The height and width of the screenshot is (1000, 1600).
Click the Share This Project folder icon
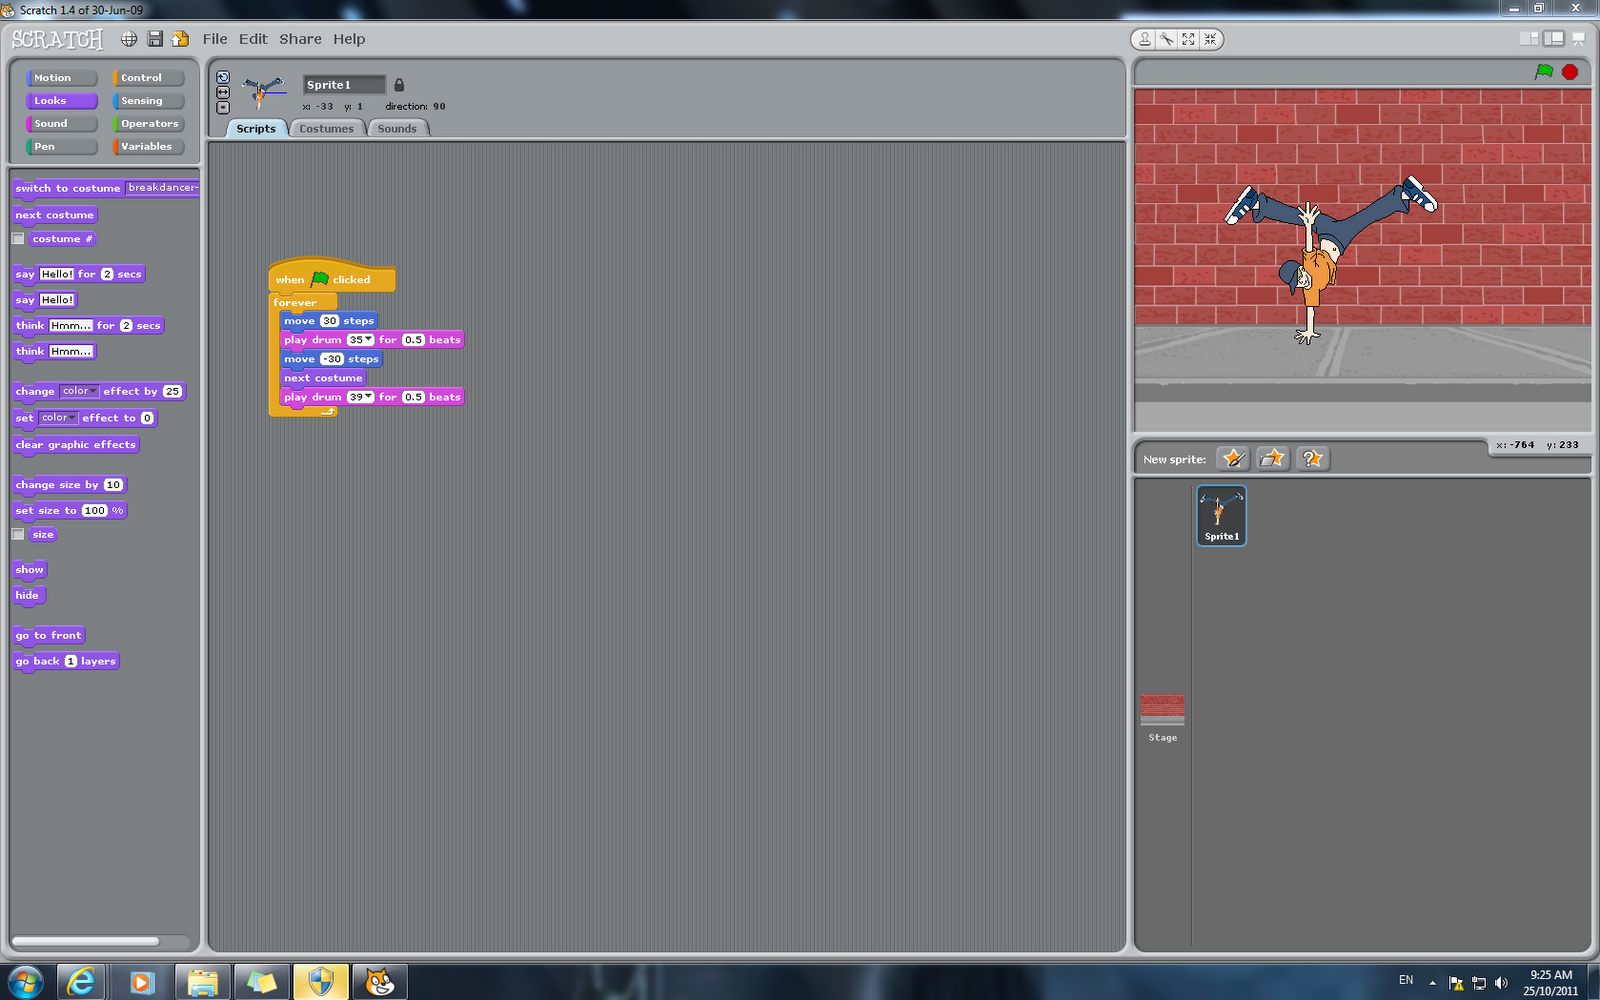180,39
